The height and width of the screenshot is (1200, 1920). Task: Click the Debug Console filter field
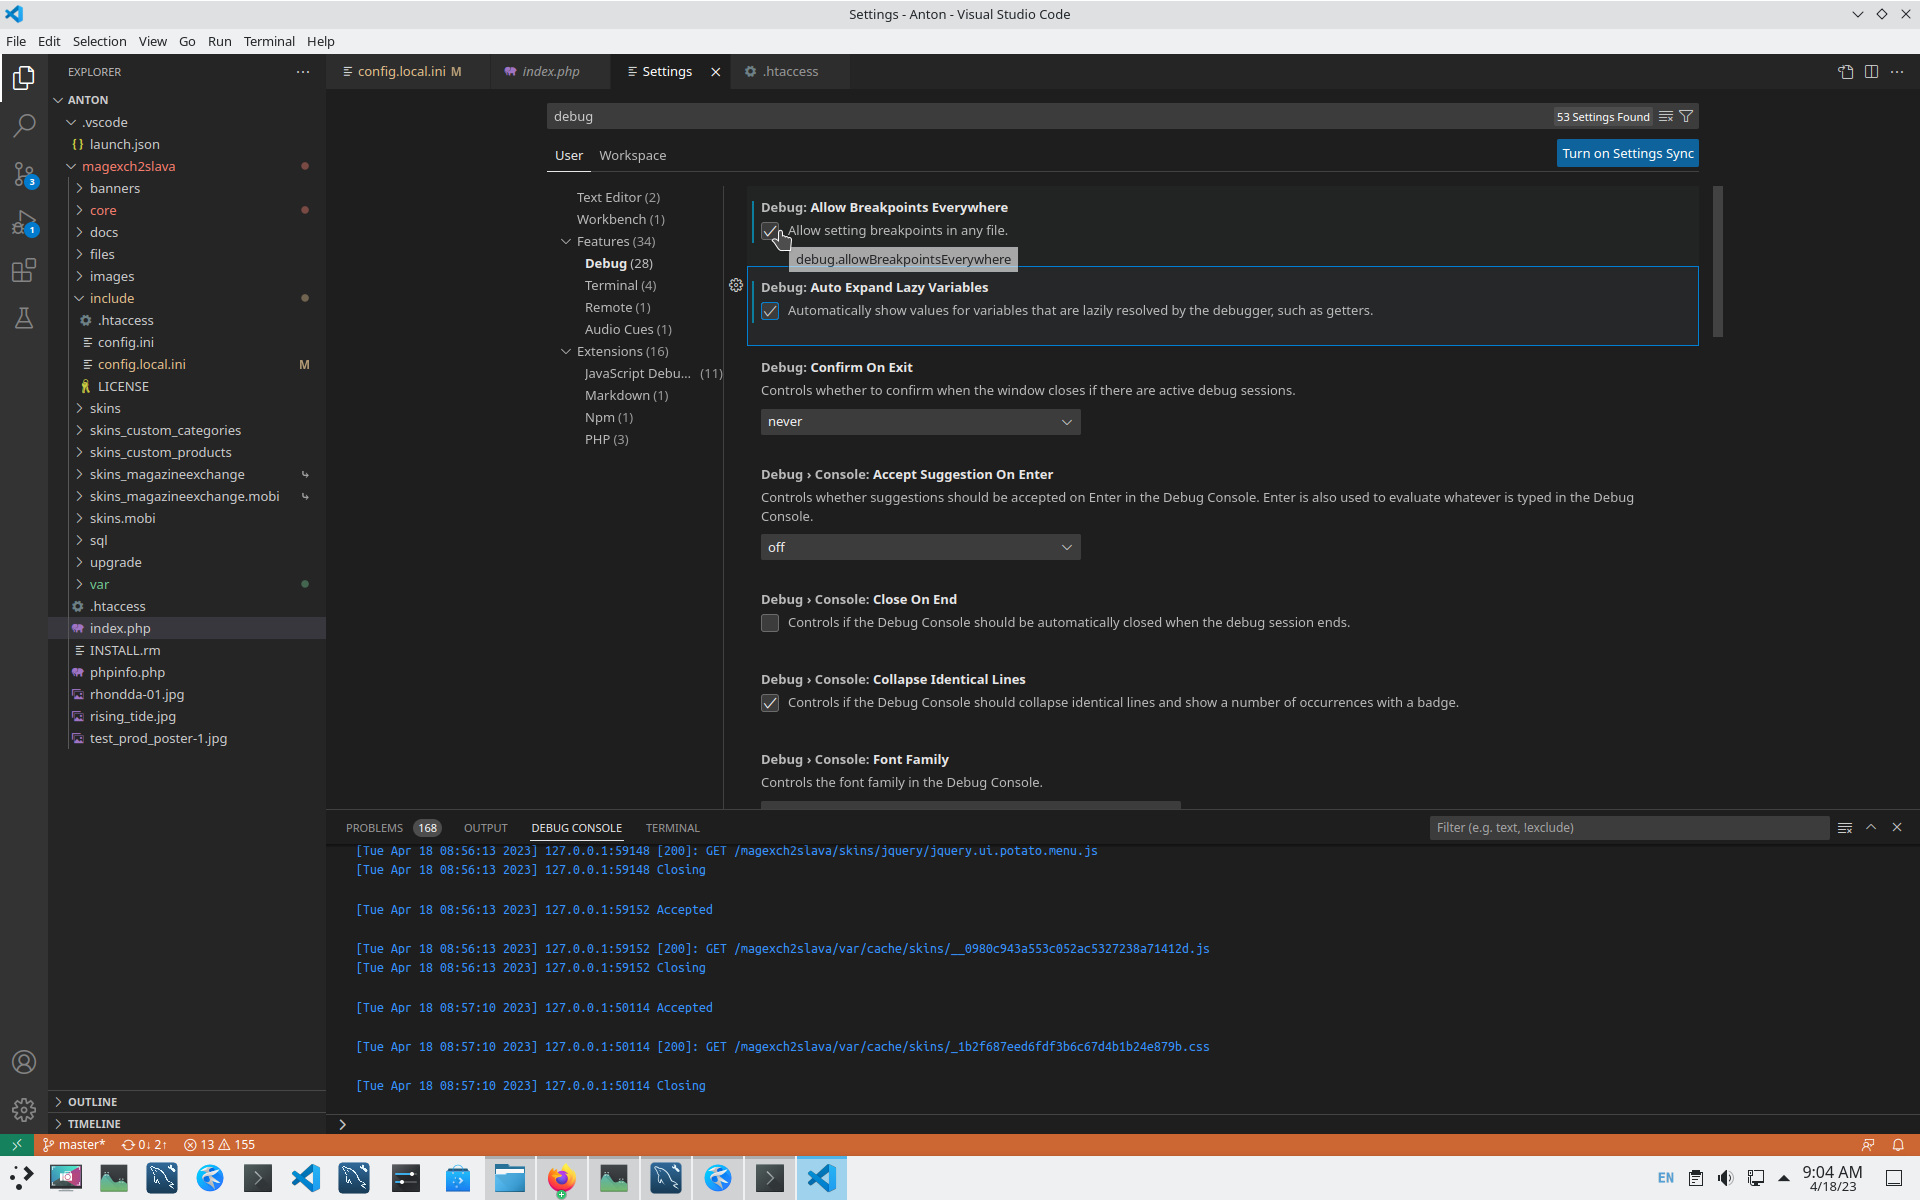(1628, 828)
